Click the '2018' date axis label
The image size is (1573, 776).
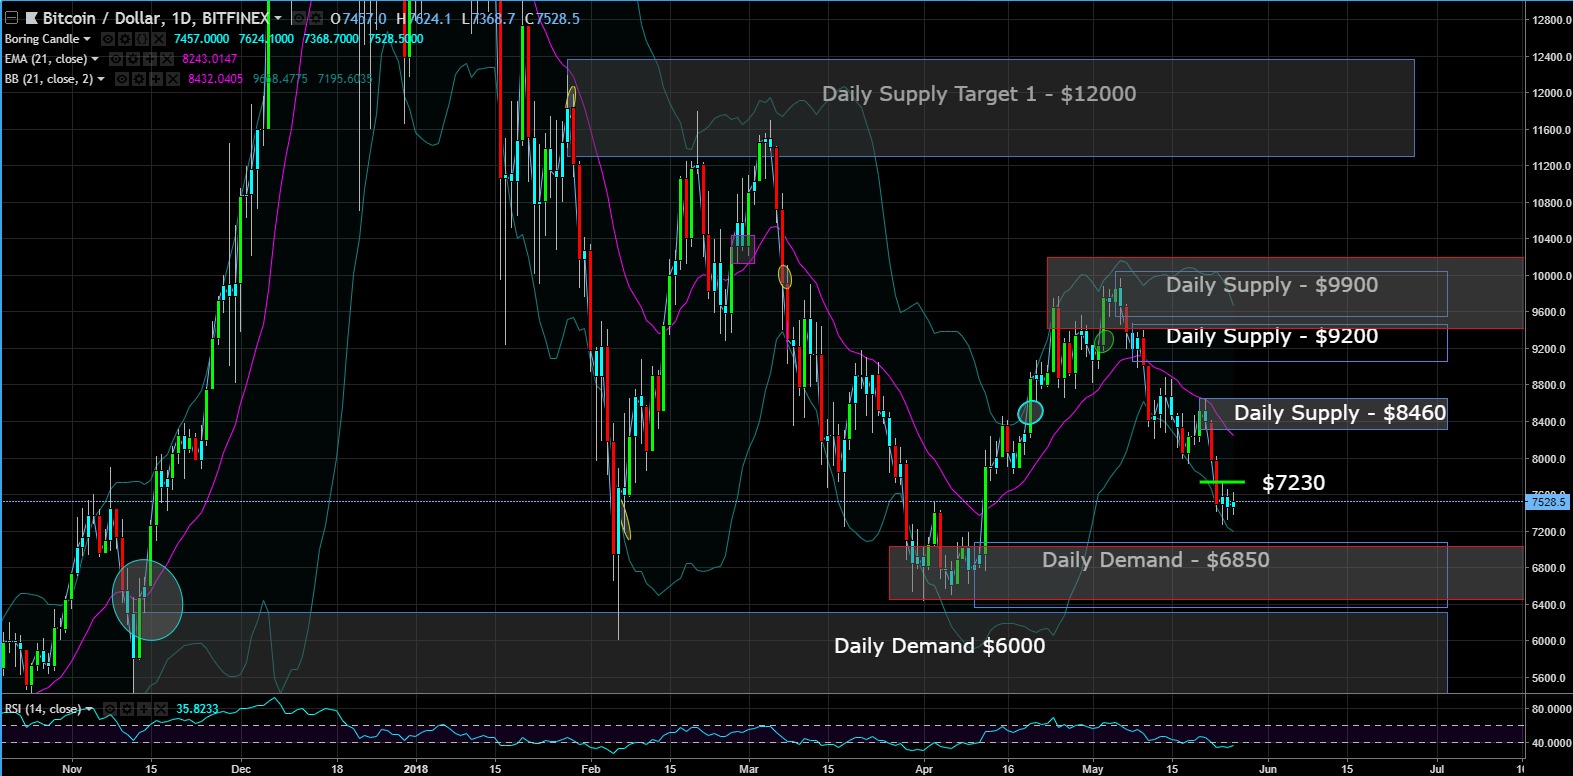tap(416, 769)
